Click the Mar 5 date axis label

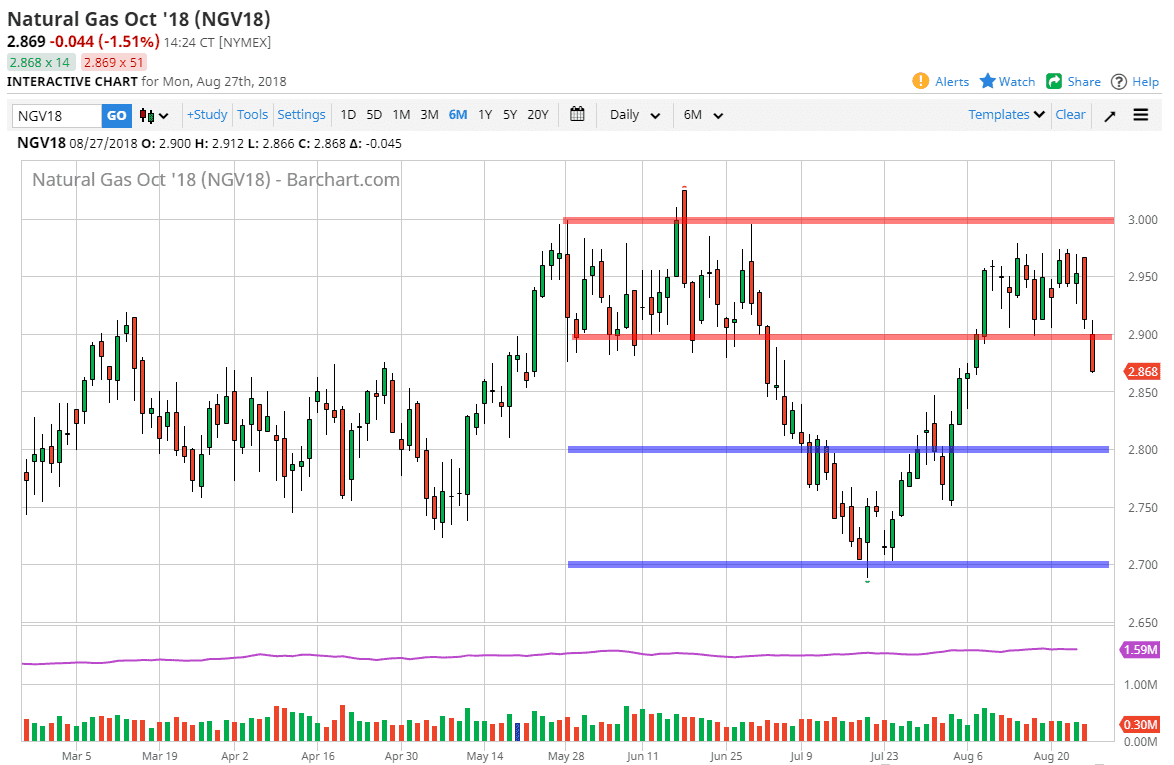tap(76, 756)
